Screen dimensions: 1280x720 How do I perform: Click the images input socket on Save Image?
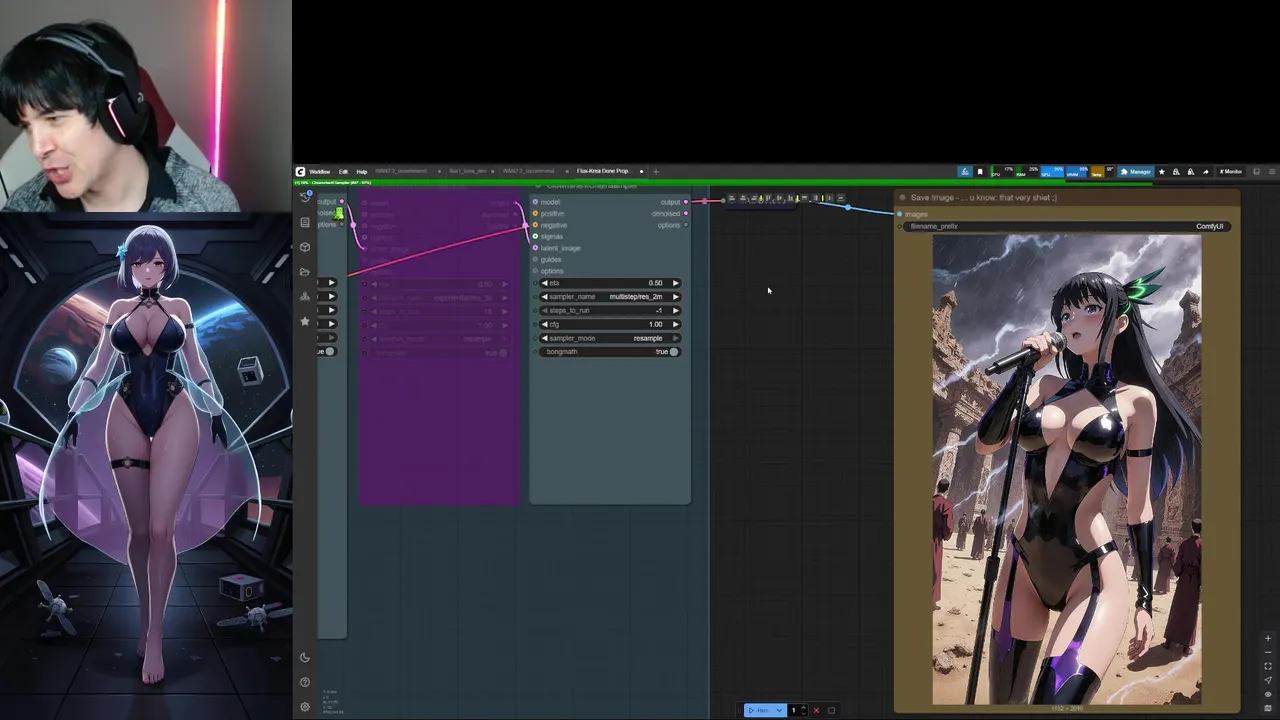(x=899, y=214)
